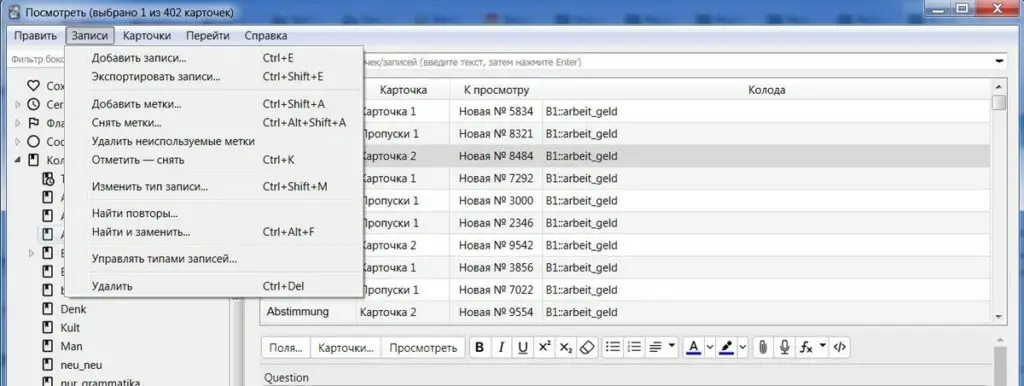Open the Перейти menu

coord(208,36)
